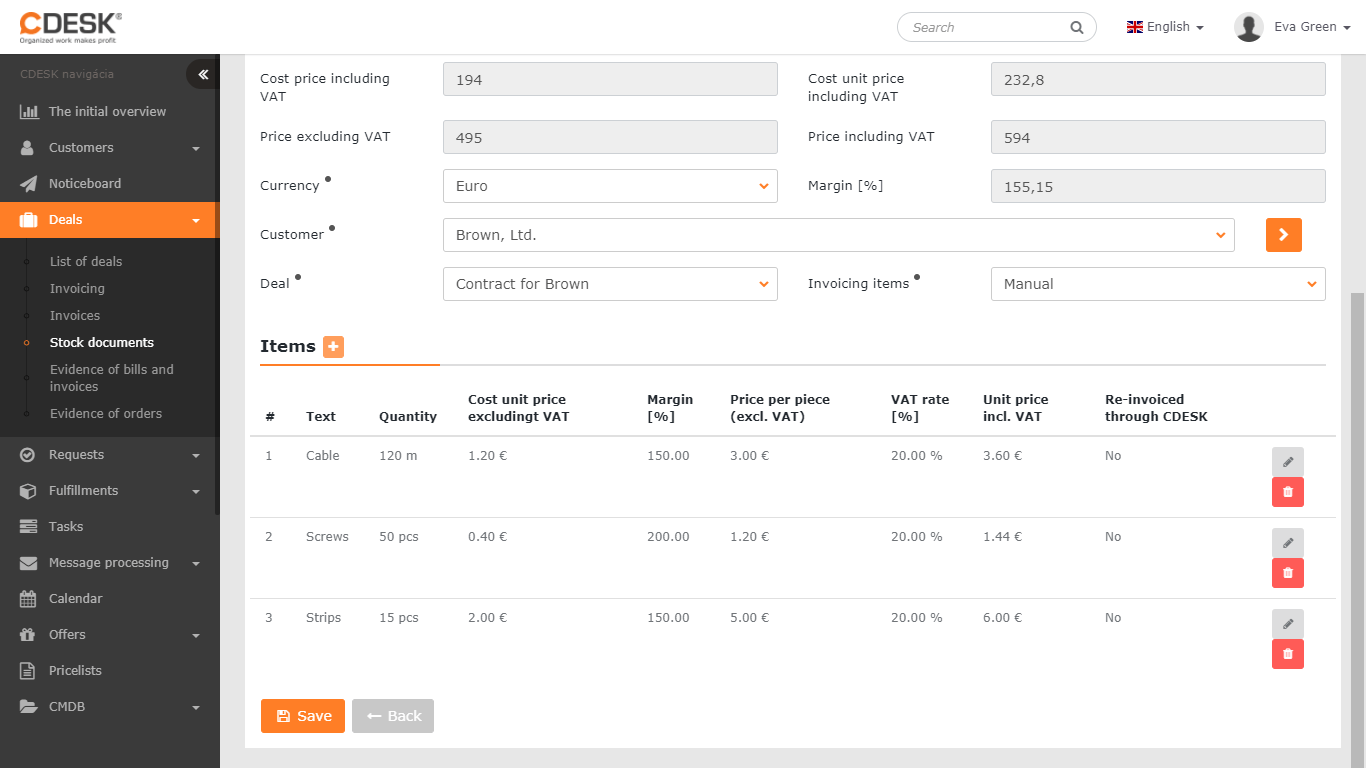Open Pricelists in the sidebar

pos(75,670)
